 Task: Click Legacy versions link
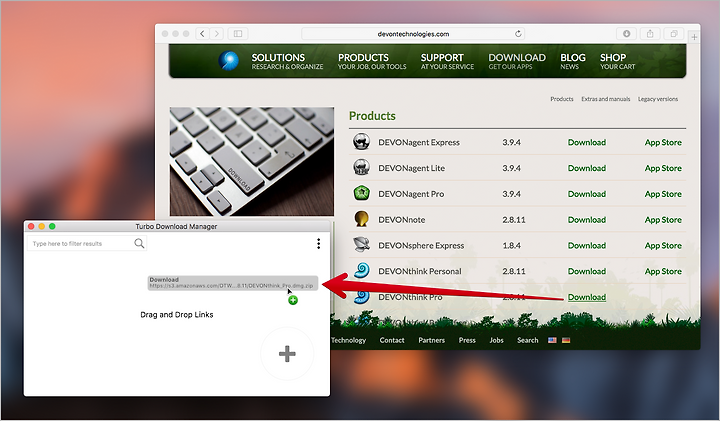(658, 99)
